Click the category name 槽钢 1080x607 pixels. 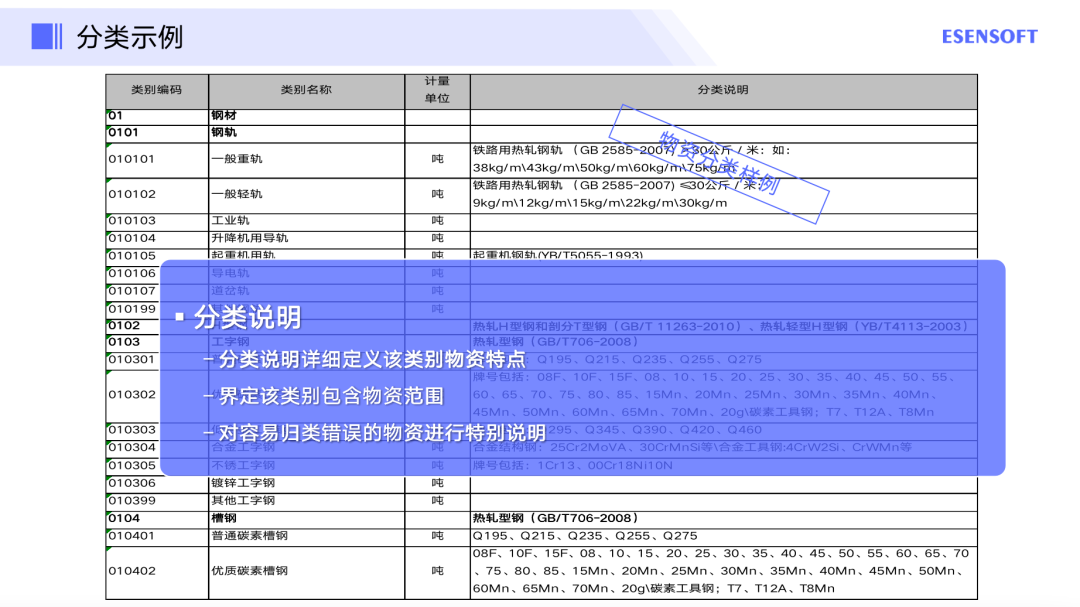[224, 518]
